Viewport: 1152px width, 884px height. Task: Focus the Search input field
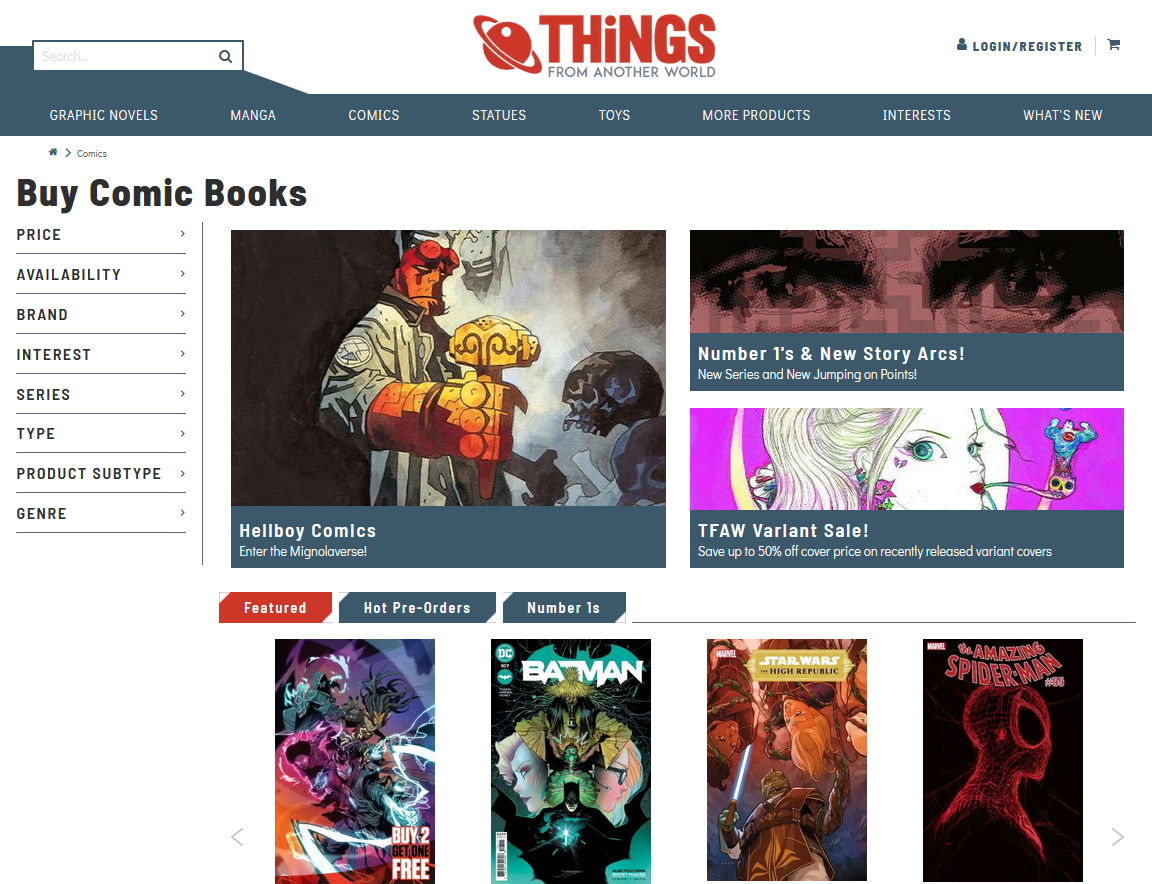[x=125, y=57]
